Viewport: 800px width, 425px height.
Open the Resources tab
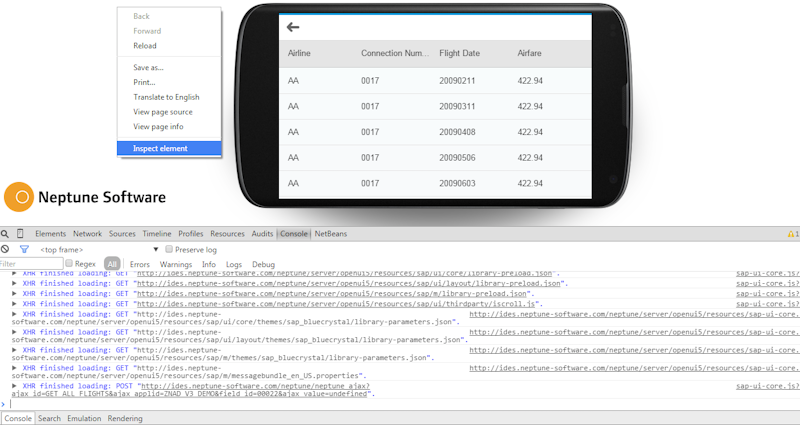click(x=227, y=234)
